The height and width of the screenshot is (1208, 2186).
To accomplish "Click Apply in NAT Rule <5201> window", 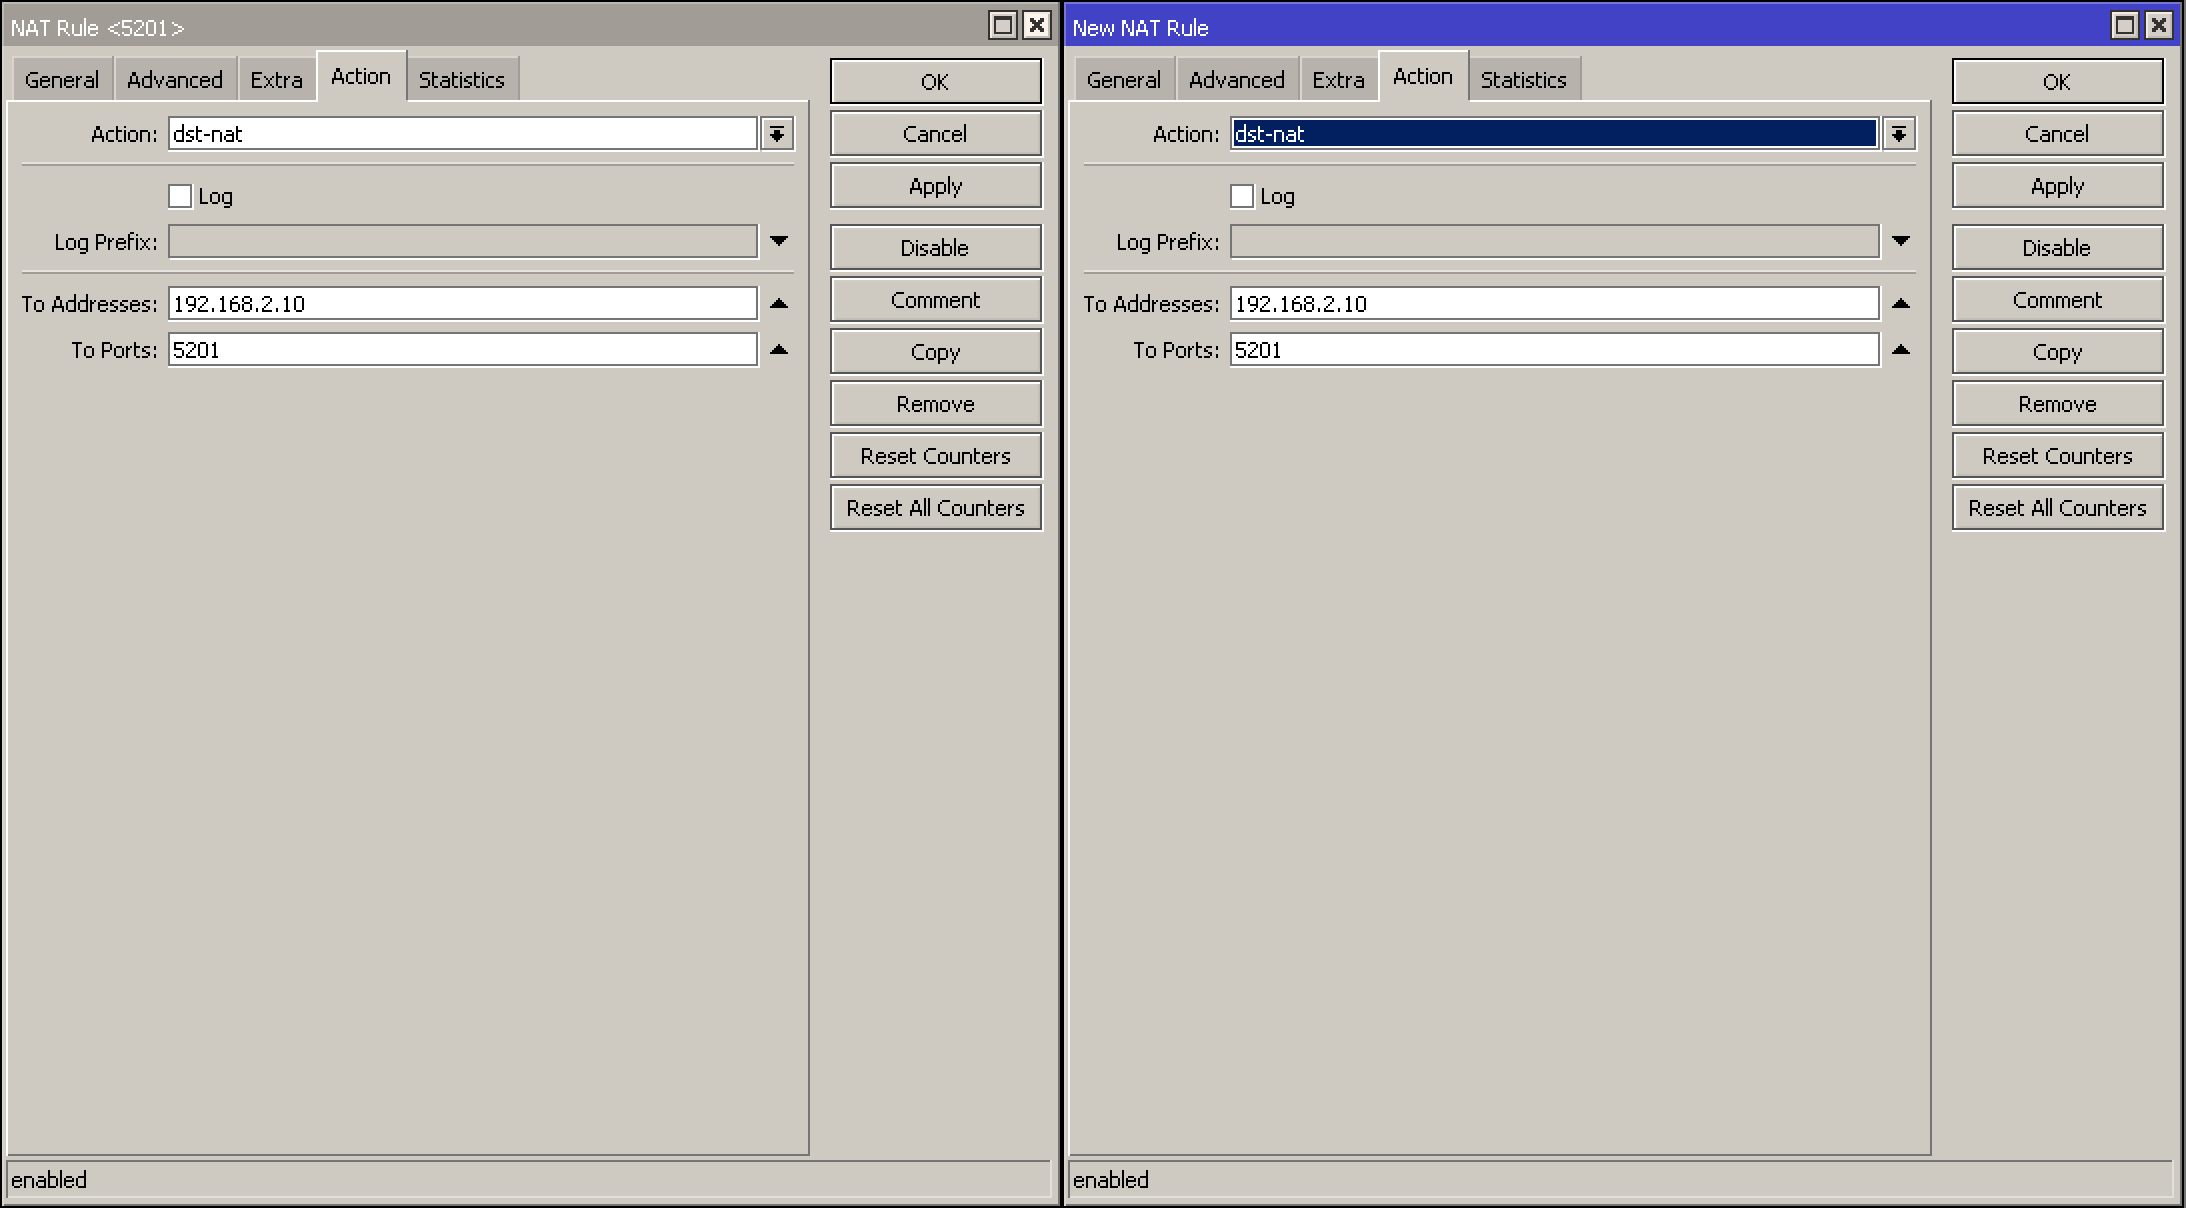I will [x=936, y=186].
